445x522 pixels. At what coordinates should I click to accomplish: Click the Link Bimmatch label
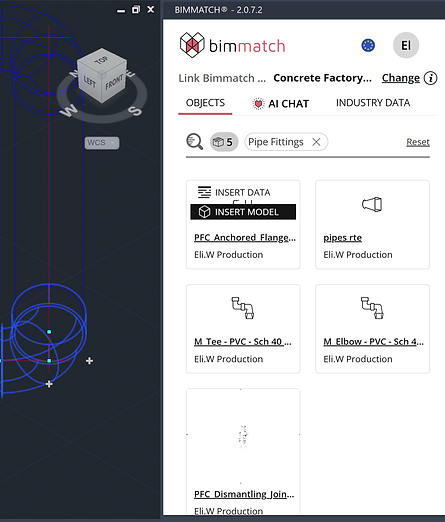pyautogui.click(x=222, y=78)
